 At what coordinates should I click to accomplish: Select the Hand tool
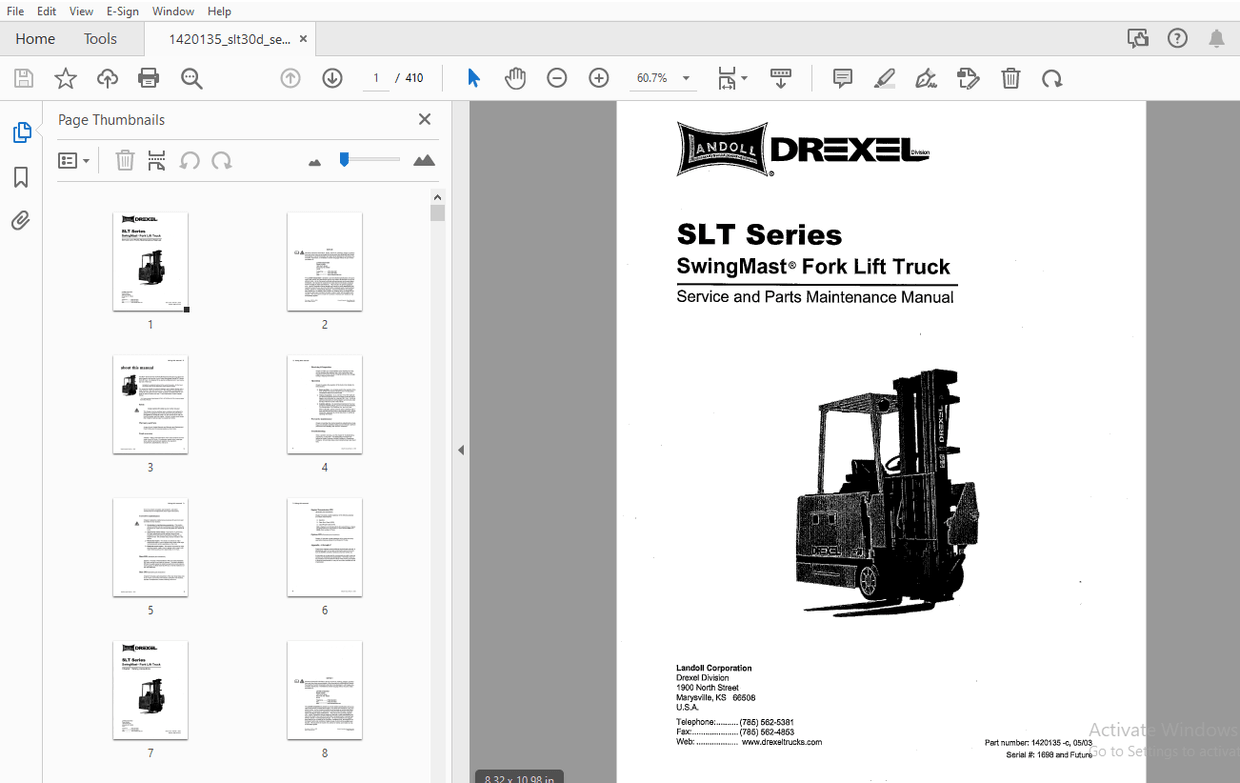pos(515,78)
